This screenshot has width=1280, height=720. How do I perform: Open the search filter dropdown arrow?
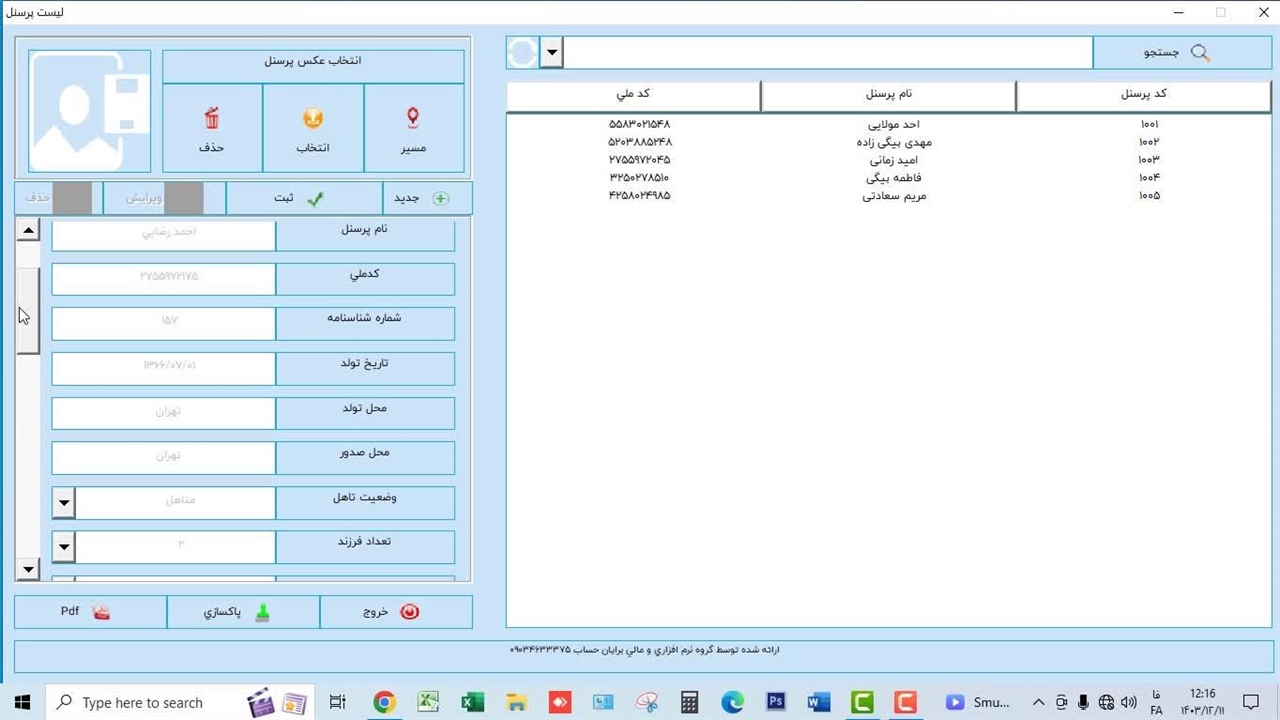551,53
